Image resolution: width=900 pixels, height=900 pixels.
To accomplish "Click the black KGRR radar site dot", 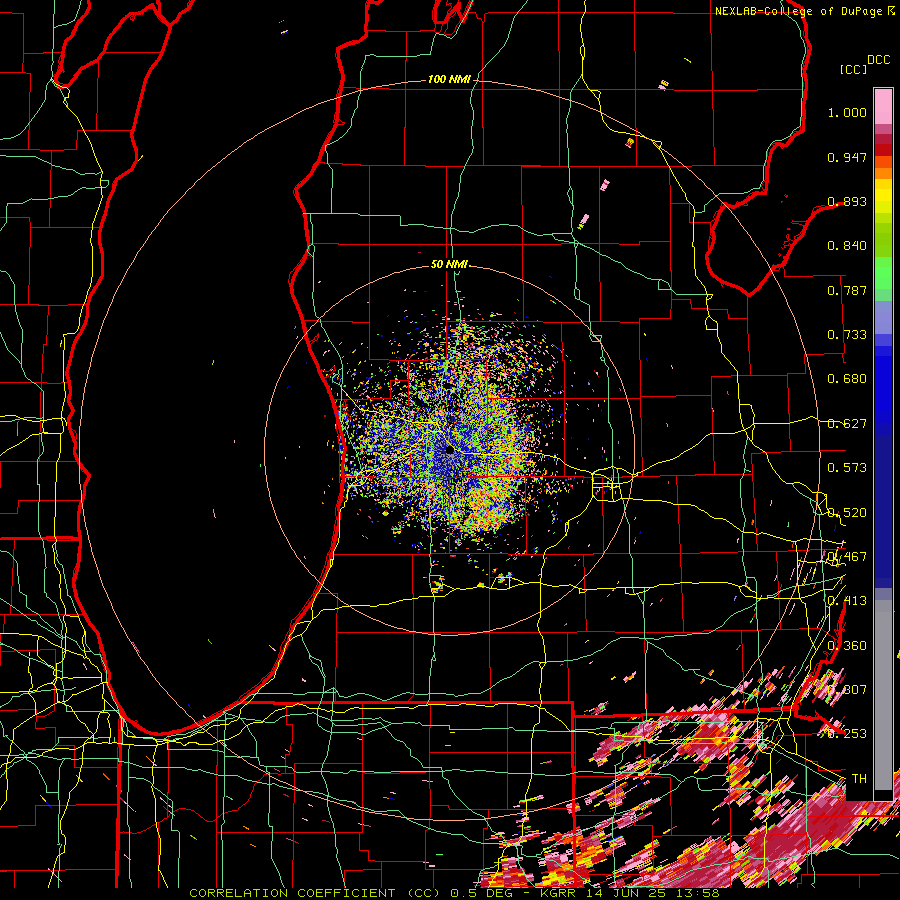I will [x=450, y=450].
